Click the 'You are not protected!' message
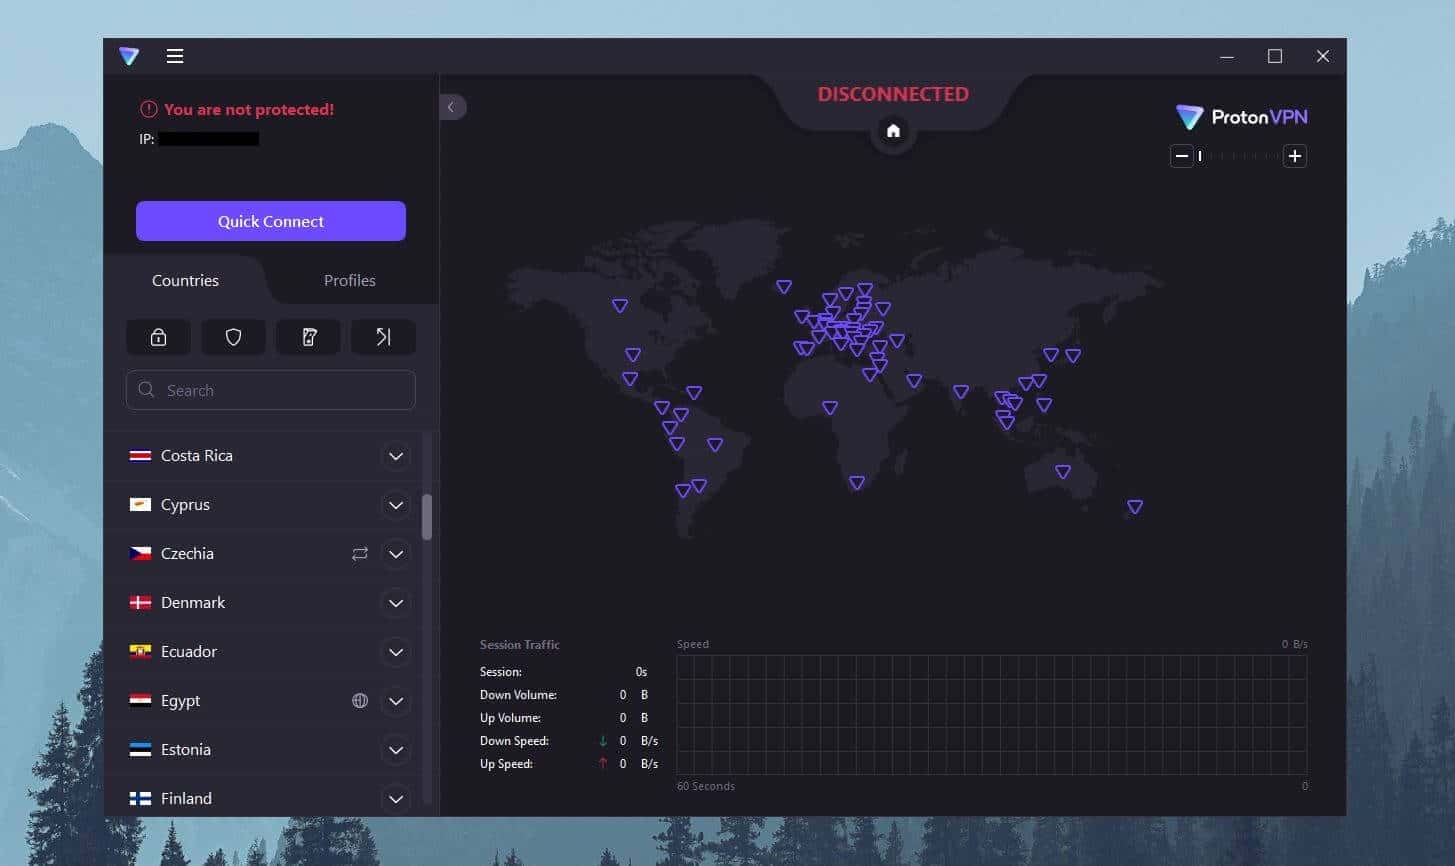Image resolution: width=1455 pixels, height=866 pixels. [249, 109]
